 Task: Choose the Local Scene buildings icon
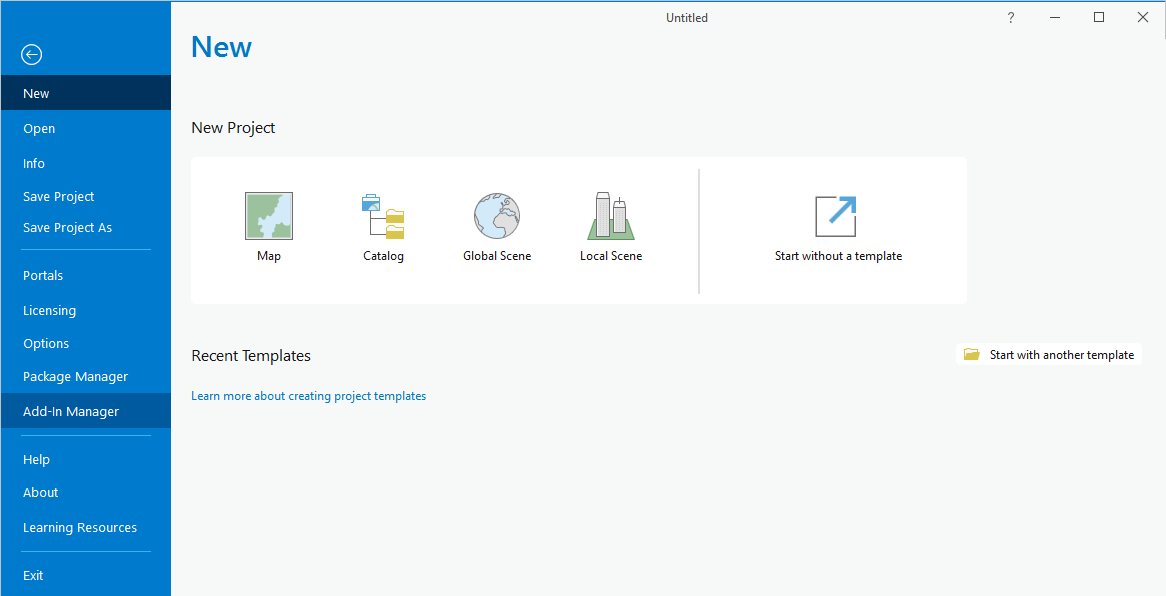click(611, 216)
